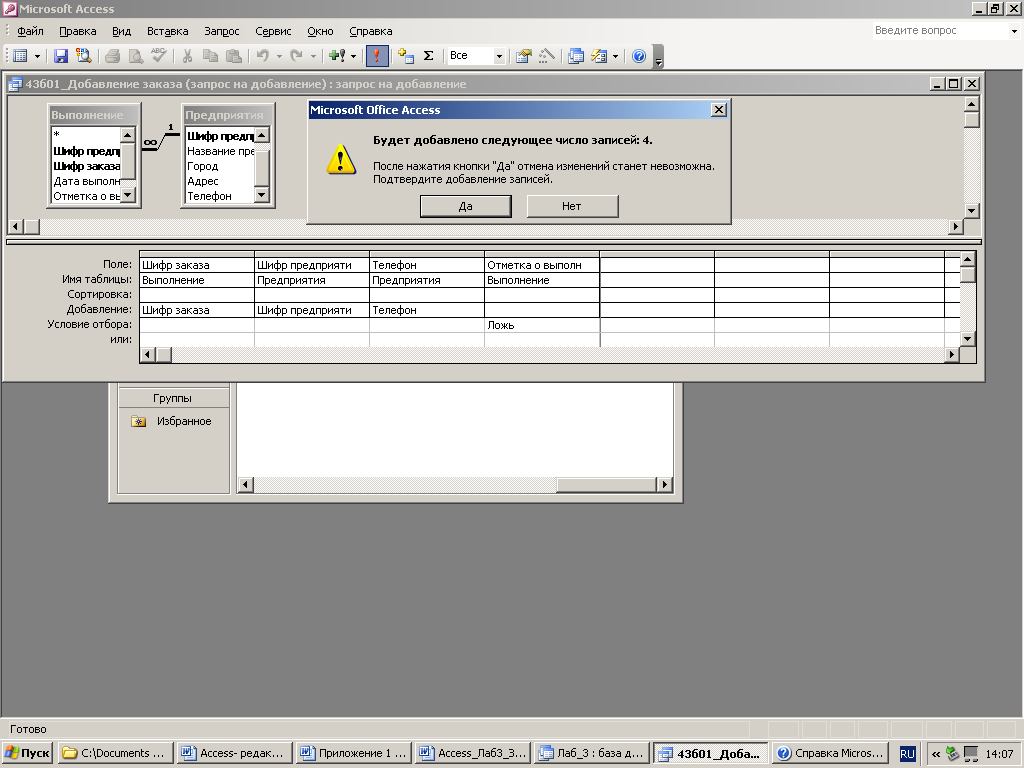Click the Show Table toolbar icon
This screenshot has width=1024, height=768.
tap(406, 56)
